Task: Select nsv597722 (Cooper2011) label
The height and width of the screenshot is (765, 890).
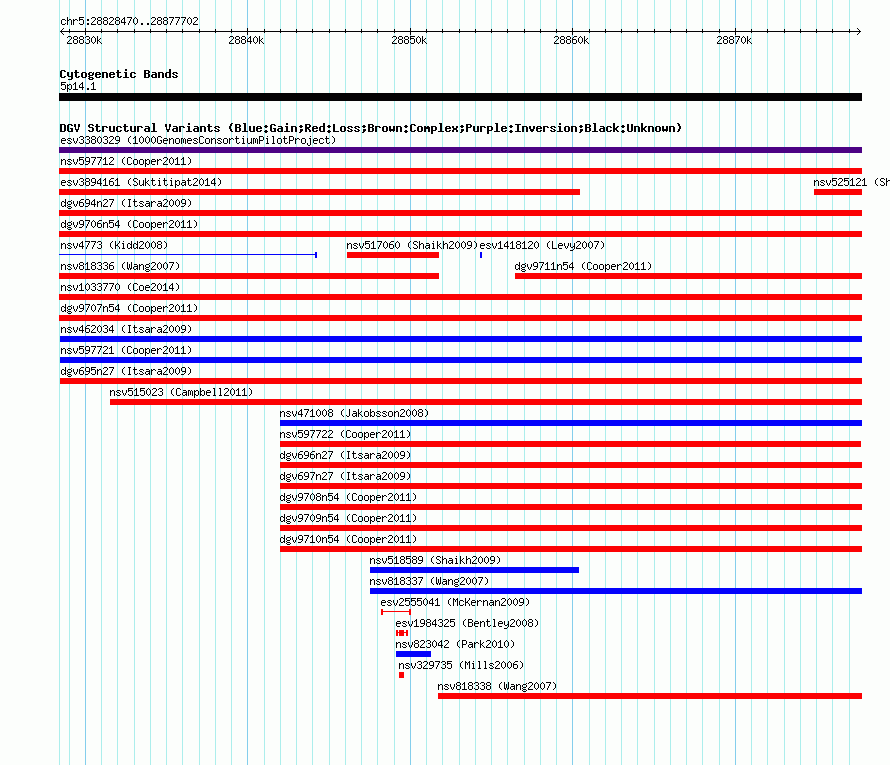Action: click(x=345, y=434)
